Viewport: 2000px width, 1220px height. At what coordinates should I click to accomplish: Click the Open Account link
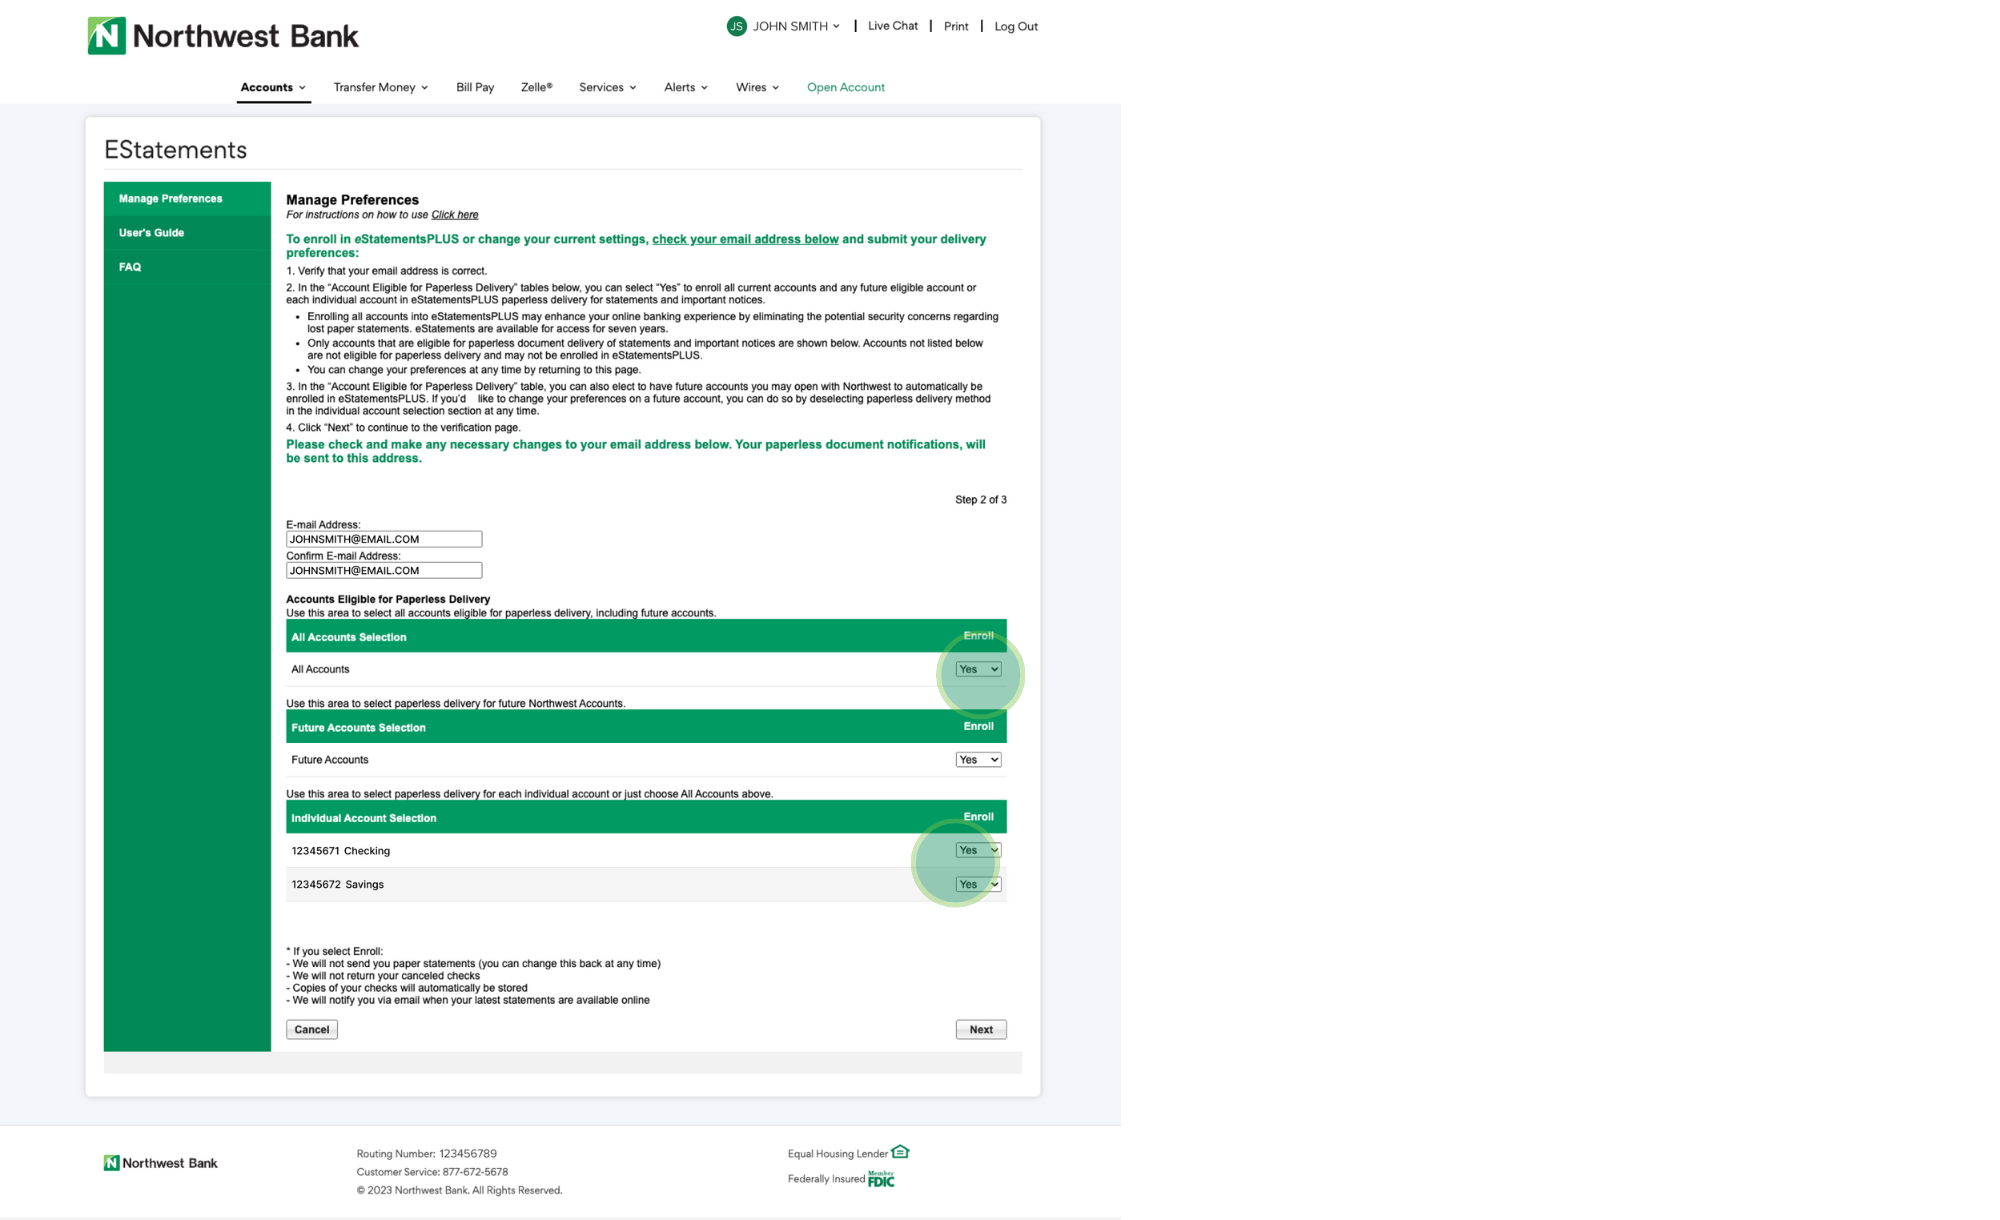845,87
